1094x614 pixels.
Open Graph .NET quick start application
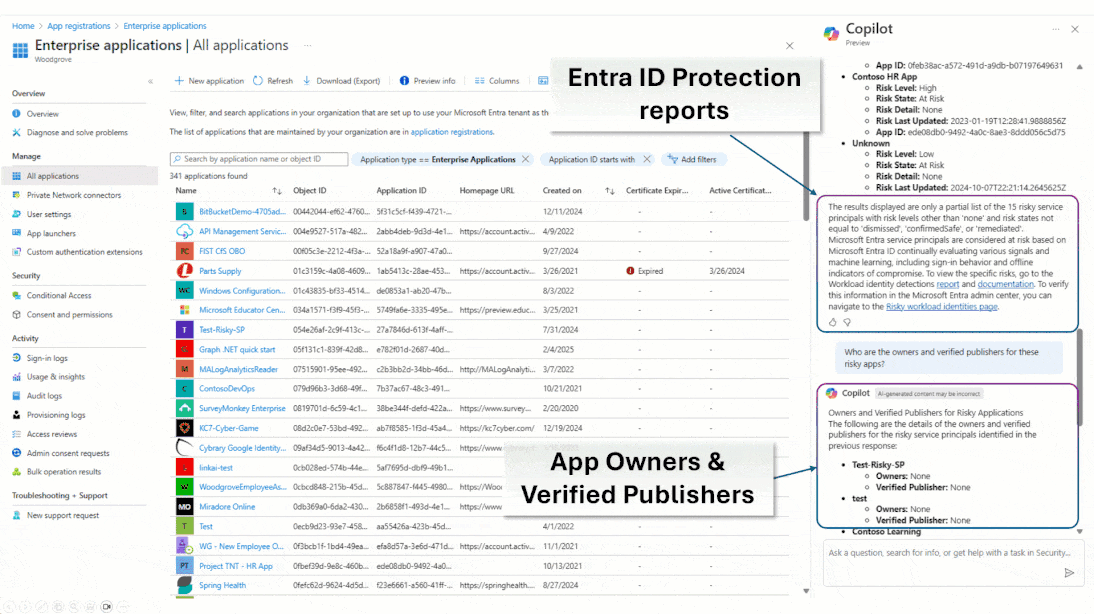(237, 350)
